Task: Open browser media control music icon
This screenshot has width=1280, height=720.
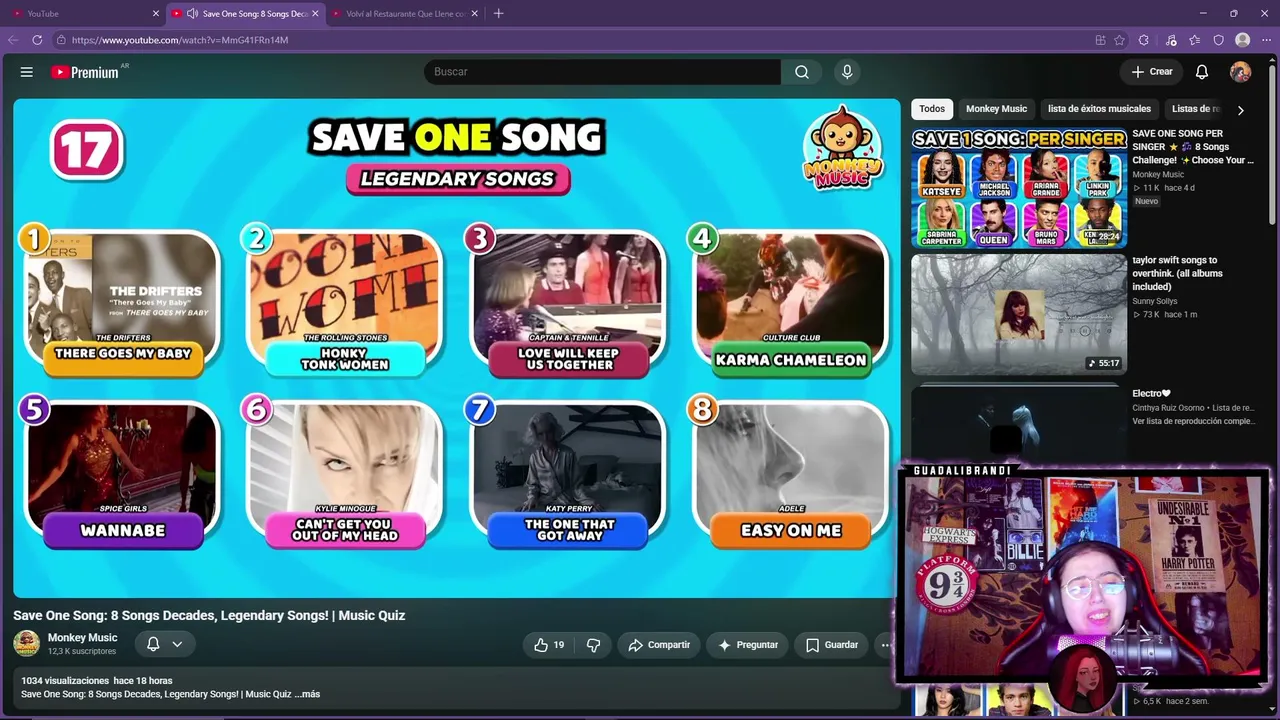Action: [x=1171, y=40]
